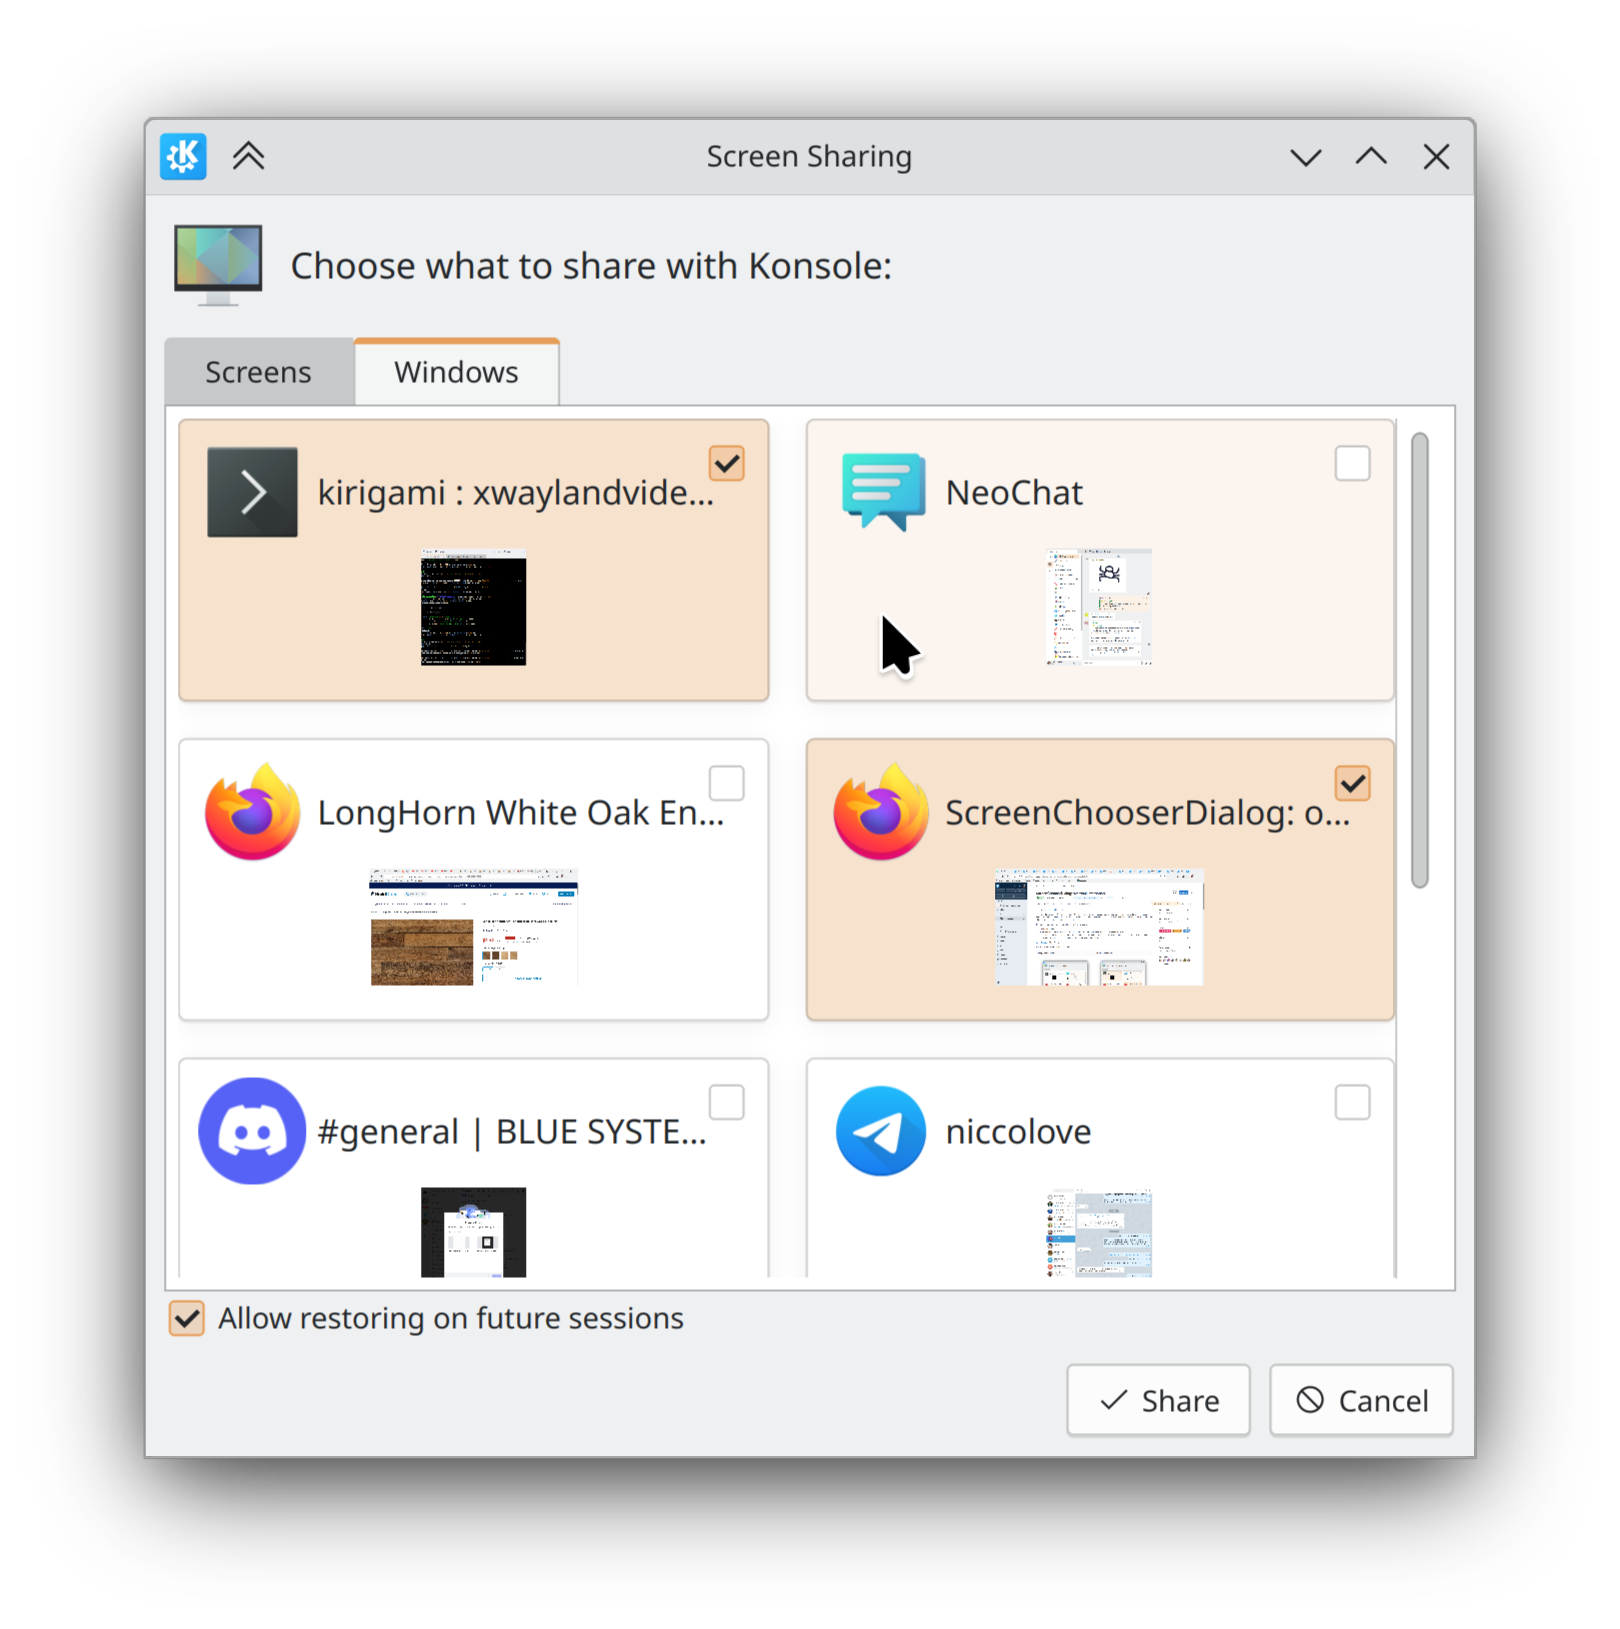Click the Konsole terminal icon for kirigami window
This screenshot has height=1629, width=1620.
pos(252,492)
